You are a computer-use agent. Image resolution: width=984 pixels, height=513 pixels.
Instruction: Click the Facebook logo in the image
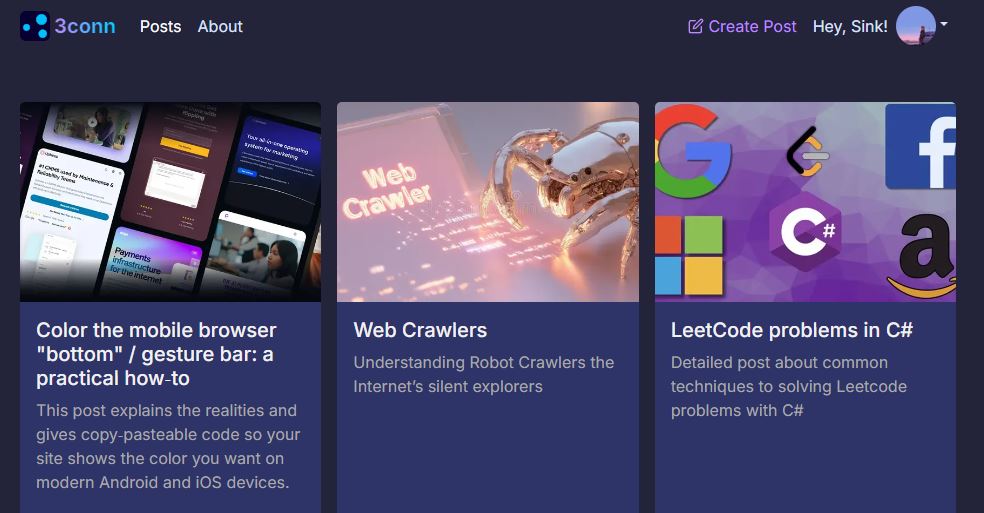coord(921,146)
